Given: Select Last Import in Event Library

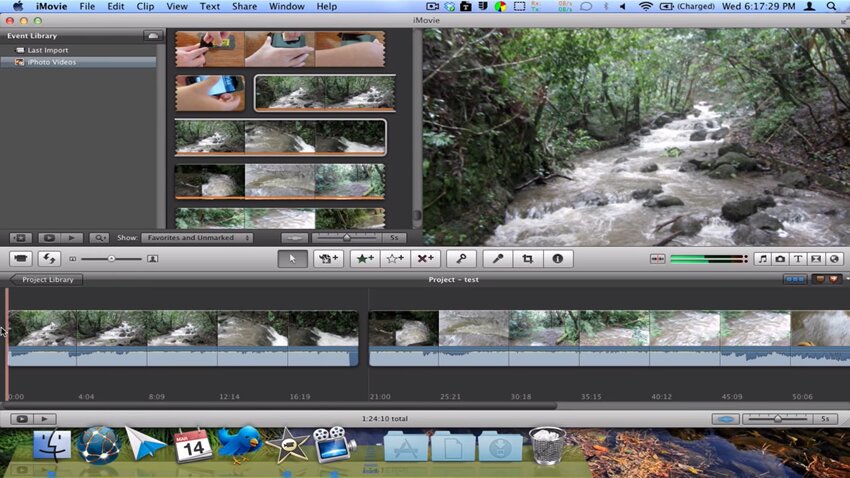Looking at the screenshot, I should coord(48,50).
